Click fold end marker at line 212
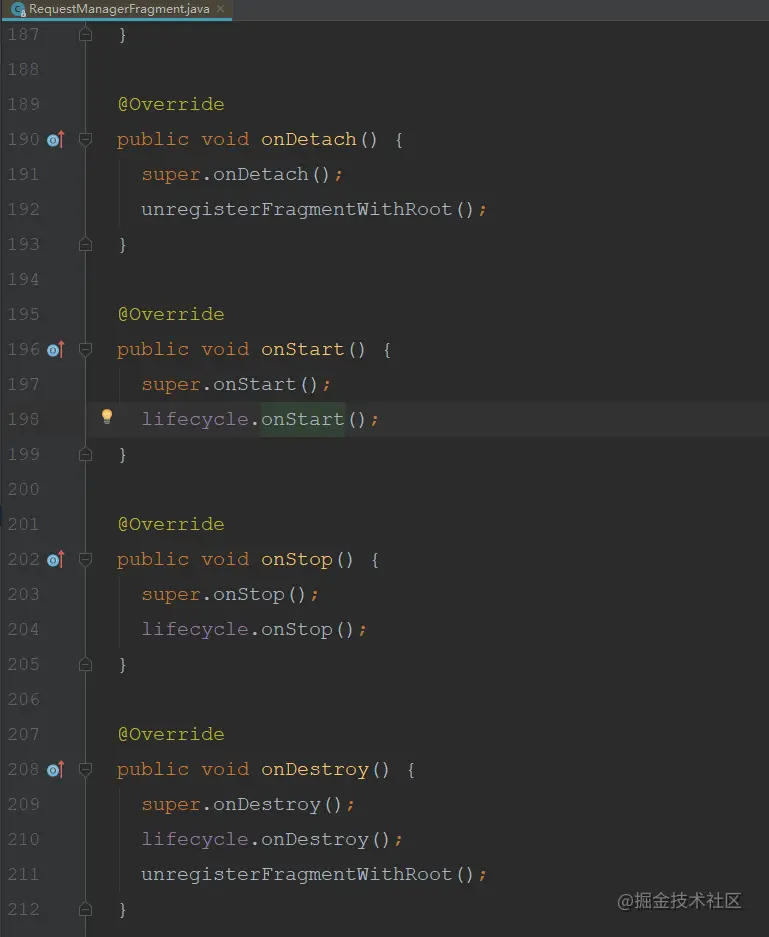 click(85, 910)
